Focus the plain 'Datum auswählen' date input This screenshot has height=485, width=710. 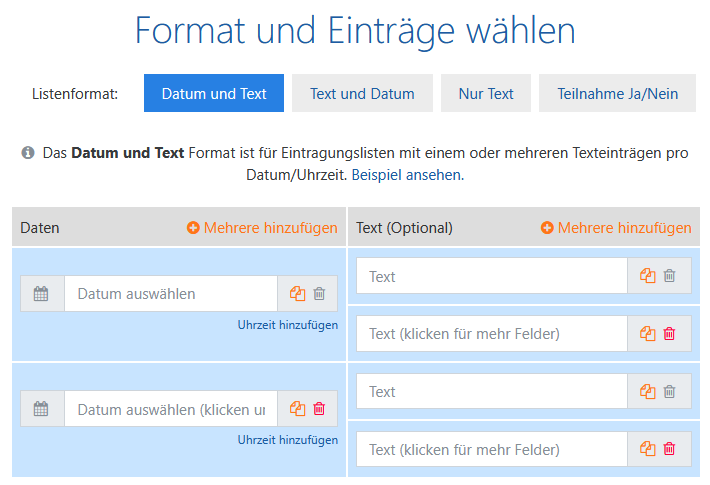click(x=171, y=294)
